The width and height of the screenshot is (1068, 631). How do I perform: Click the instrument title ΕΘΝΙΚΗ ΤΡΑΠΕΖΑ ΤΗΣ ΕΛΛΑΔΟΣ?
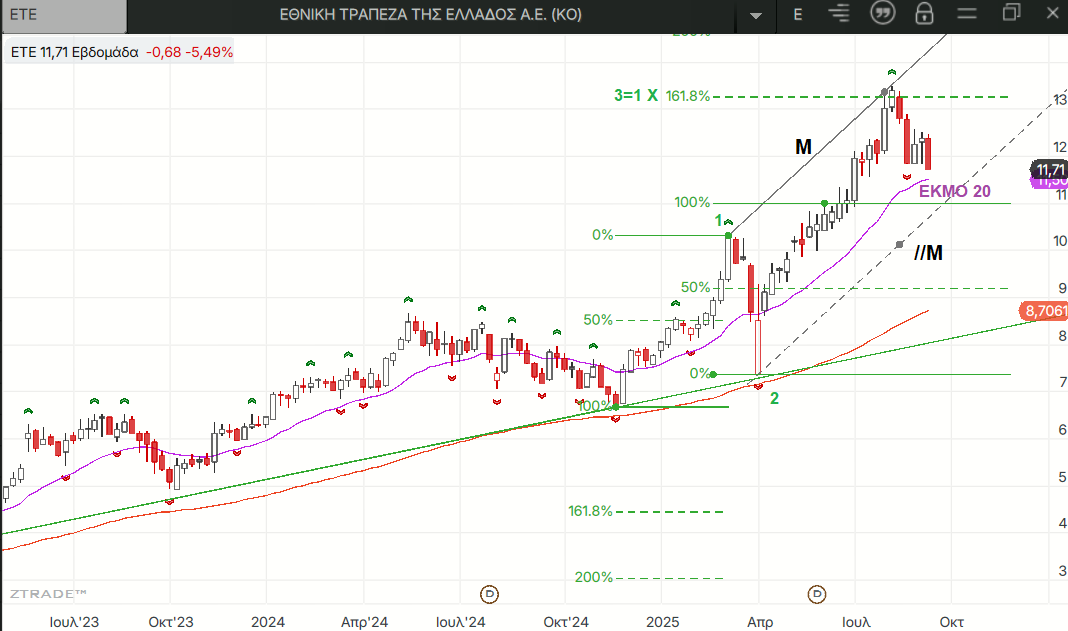point(430,14)
